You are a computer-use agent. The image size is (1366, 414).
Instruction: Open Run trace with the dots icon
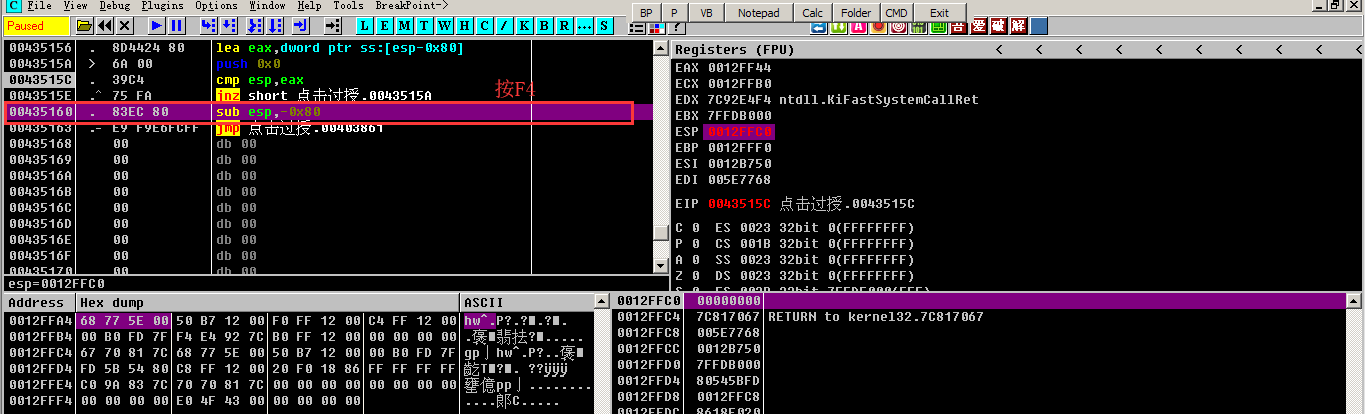coord(584,25)
